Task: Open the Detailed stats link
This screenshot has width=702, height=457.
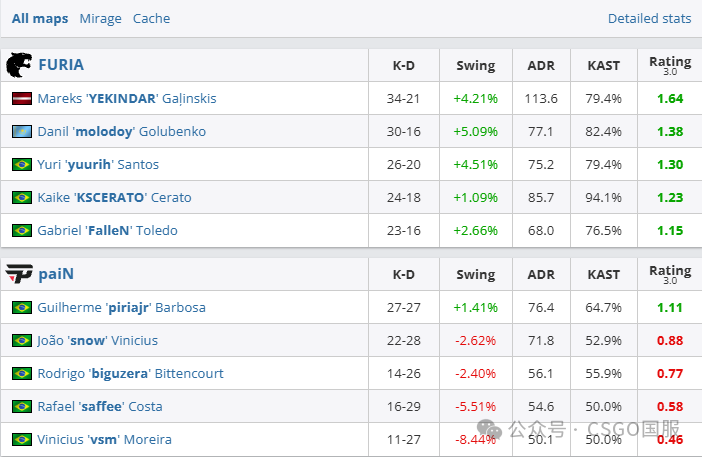Action: coord(650,19)
